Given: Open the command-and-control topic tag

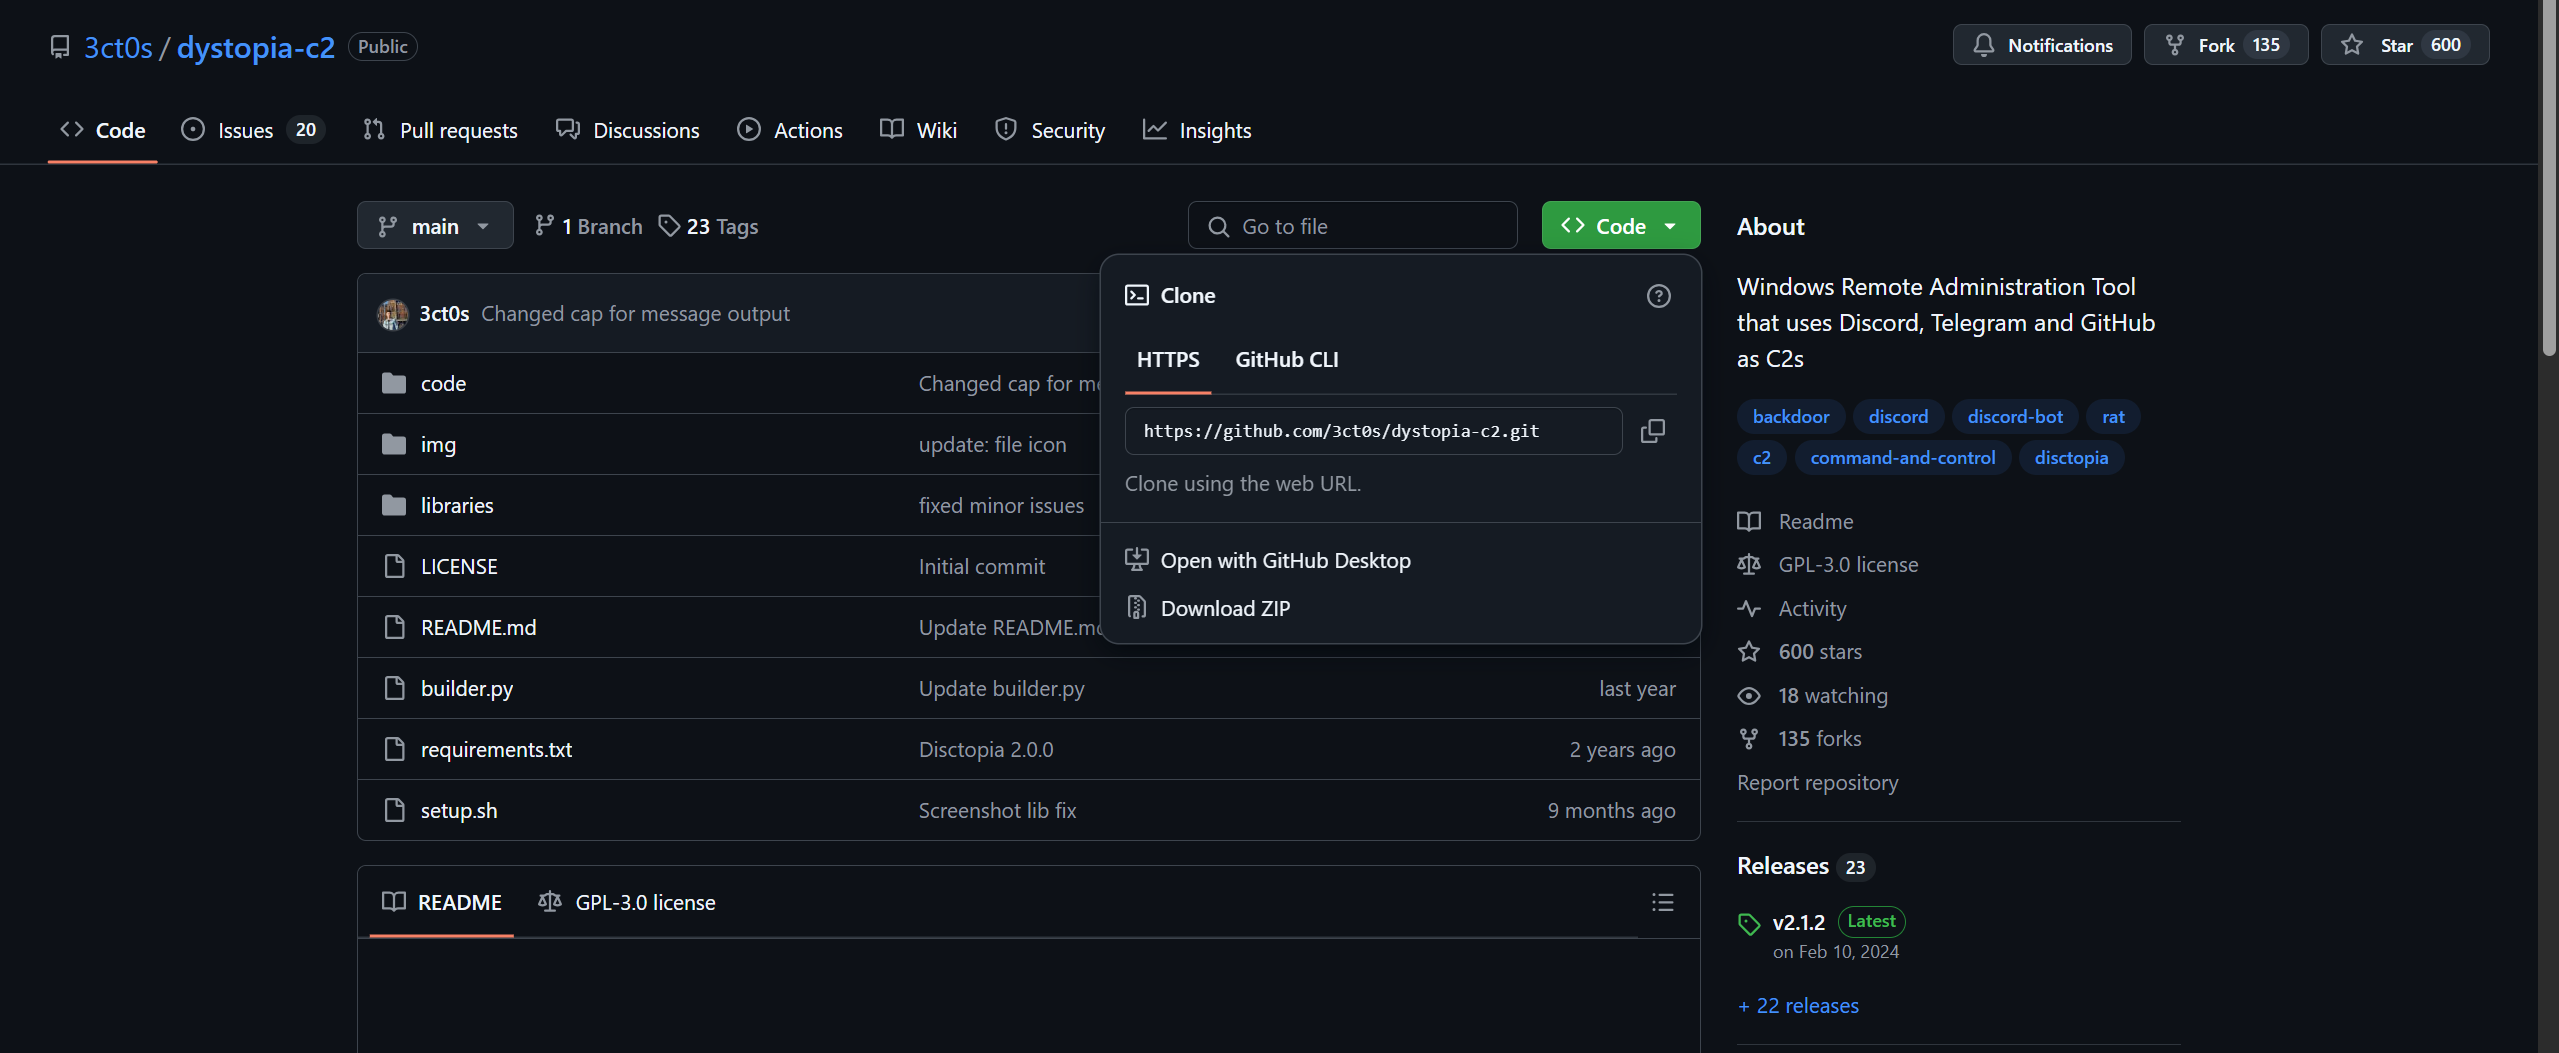Looking at the screenshot, I should pos(1902,457).
